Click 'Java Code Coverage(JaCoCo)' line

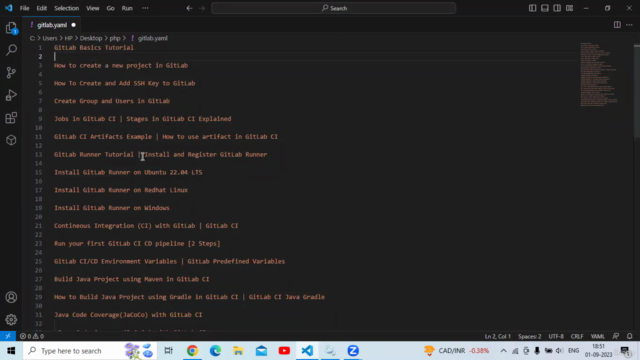[x=128, y=315]
